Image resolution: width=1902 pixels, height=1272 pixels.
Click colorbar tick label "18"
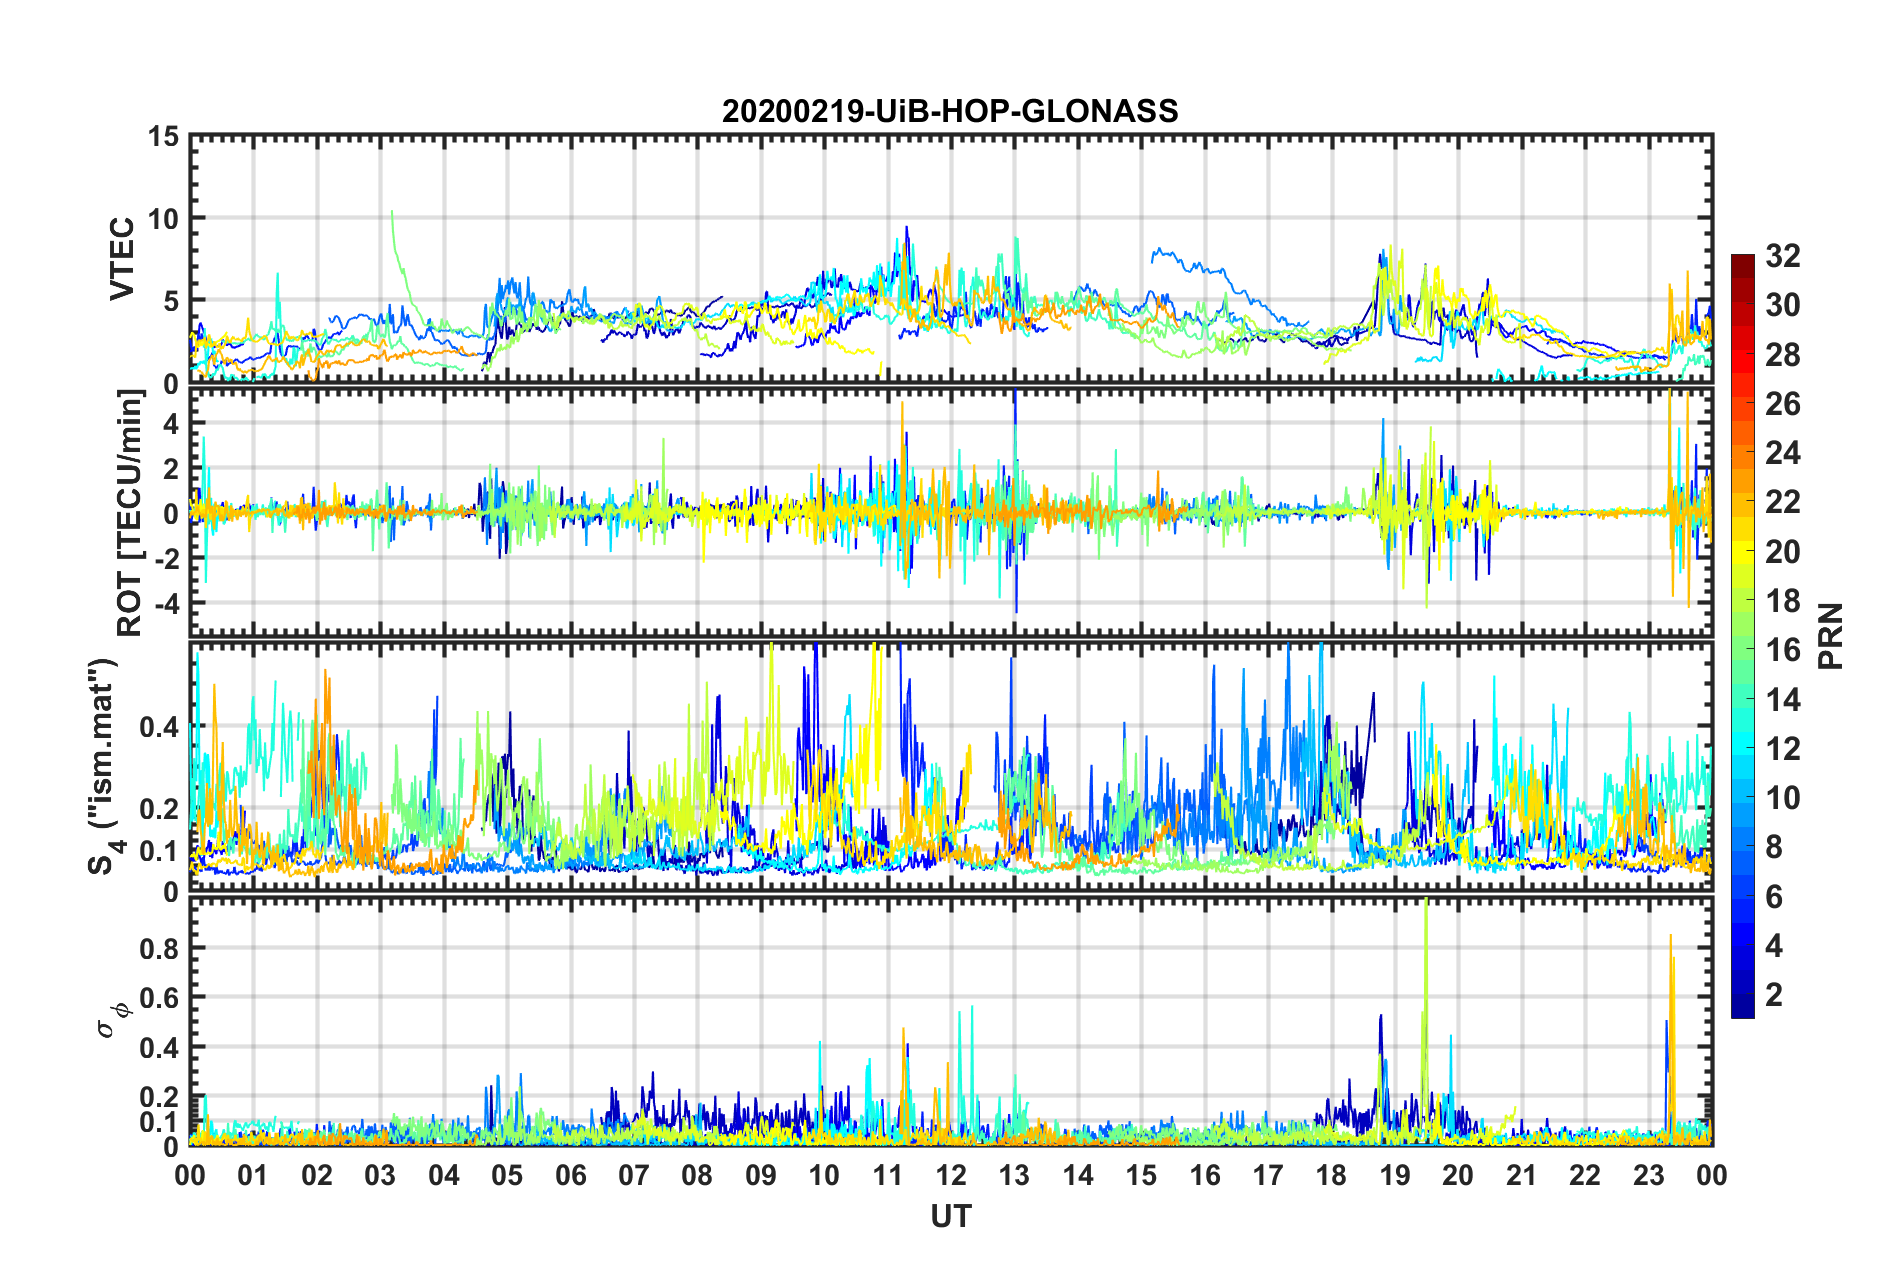click(x=1782, y=601)
